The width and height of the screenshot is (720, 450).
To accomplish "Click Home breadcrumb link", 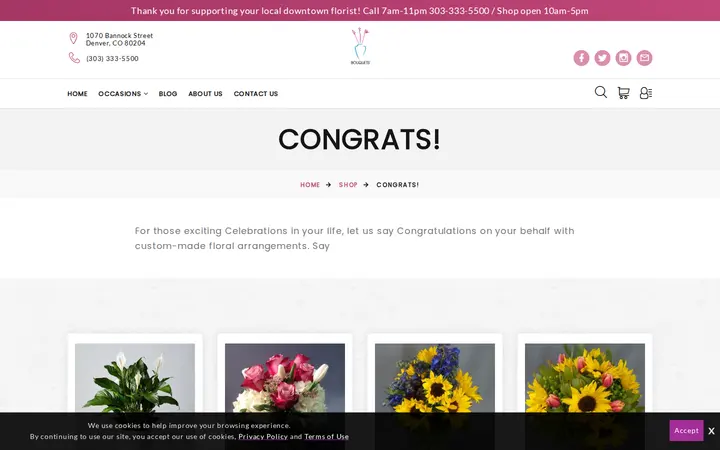I will [x=310, y=185].
